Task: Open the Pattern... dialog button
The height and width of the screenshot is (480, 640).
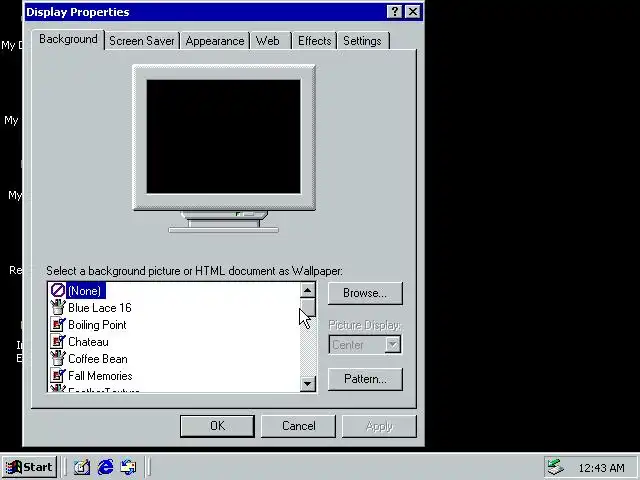Action: [x=365, y=379]
